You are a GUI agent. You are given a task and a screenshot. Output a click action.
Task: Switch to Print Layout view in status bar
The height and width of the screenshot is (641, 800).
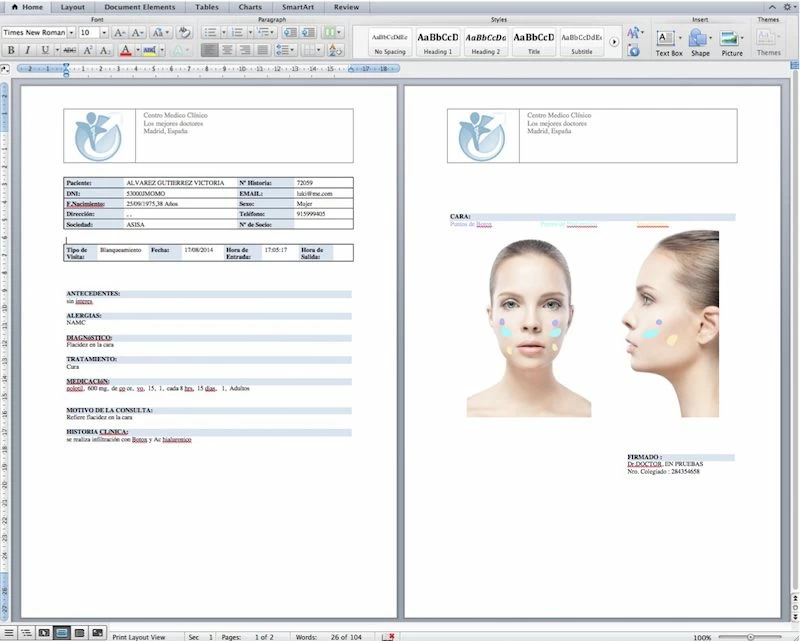point(62,633)
